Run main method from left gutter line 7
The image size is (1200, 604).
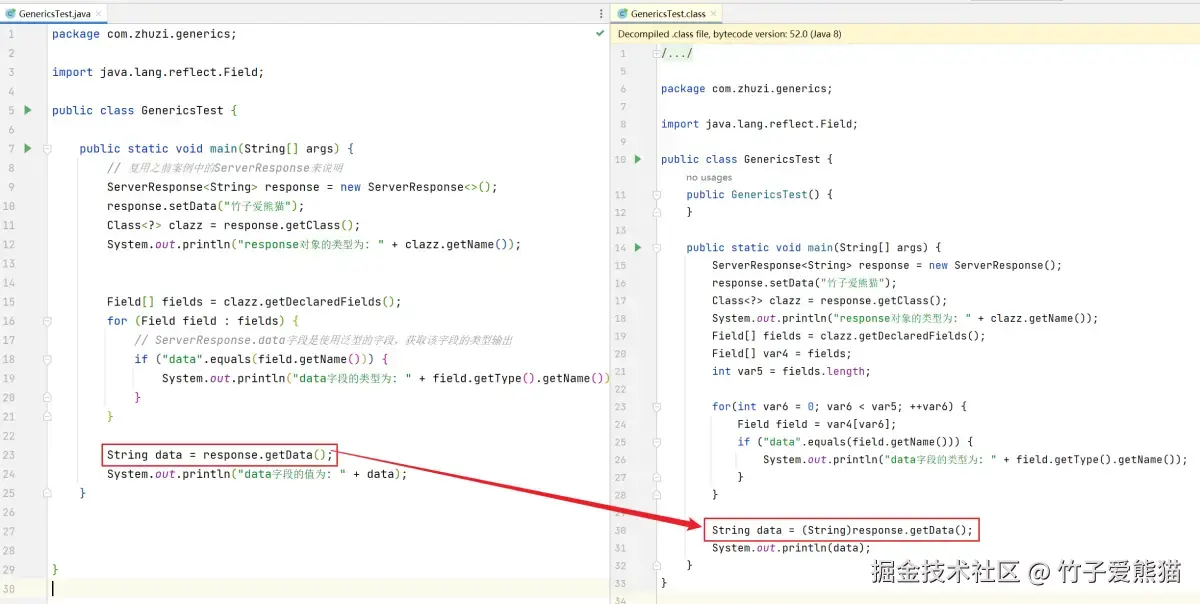[28, 148]
